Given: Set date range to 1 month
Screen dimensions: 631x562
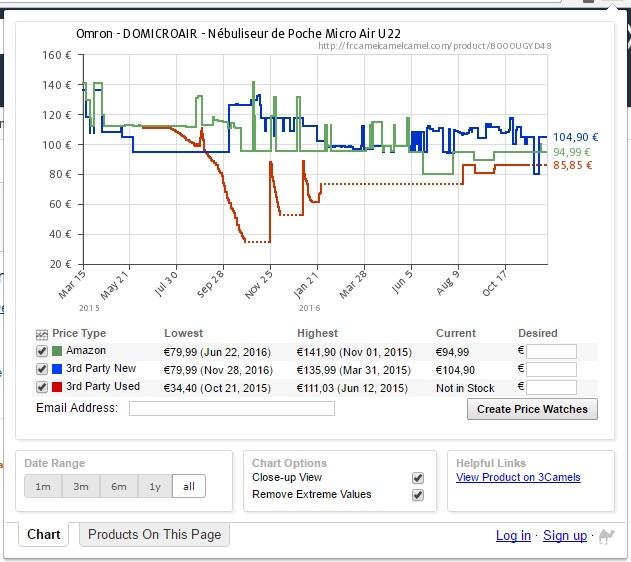Looking at the screenshot, I should coord(43,486).
